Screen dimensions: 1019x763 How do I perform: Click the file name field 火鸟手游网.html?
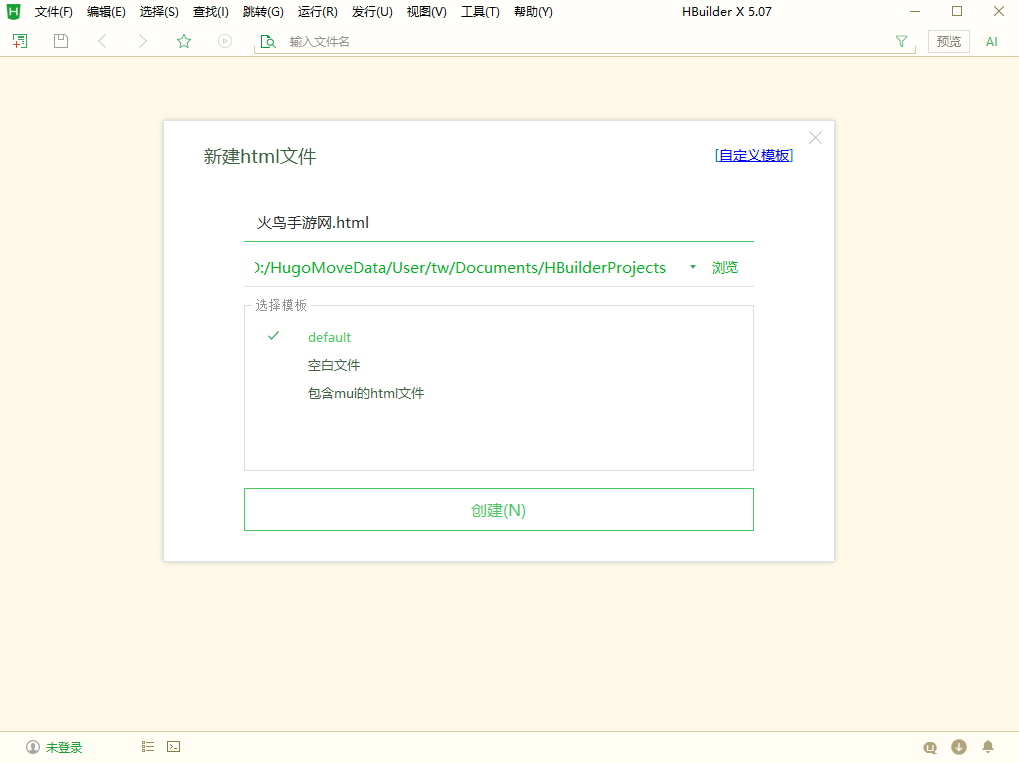point(498,223)
